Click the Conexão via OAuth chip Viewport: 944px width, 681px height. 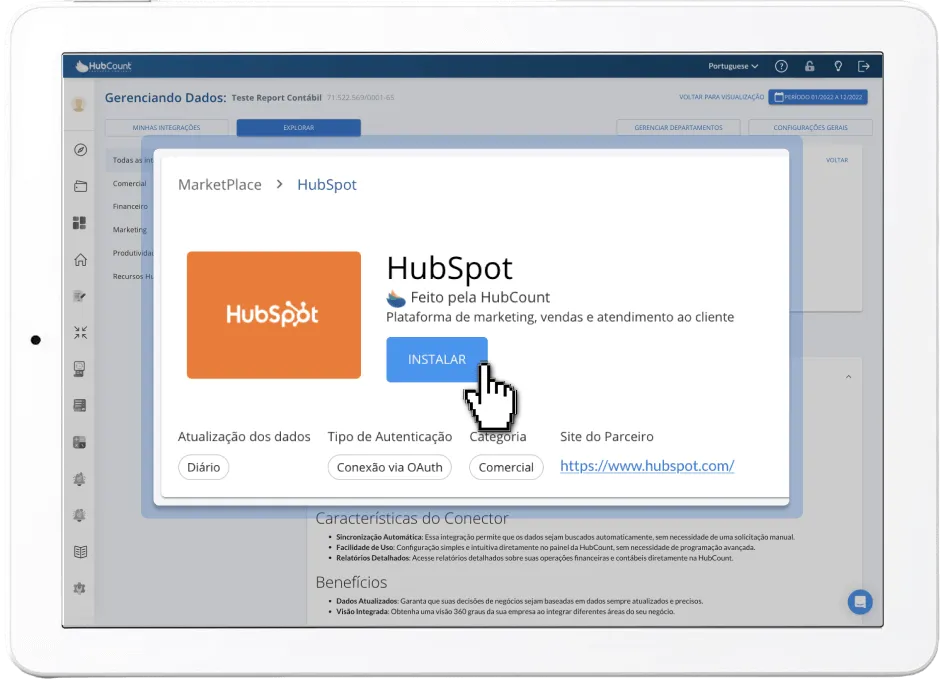(x=390, y=467)
